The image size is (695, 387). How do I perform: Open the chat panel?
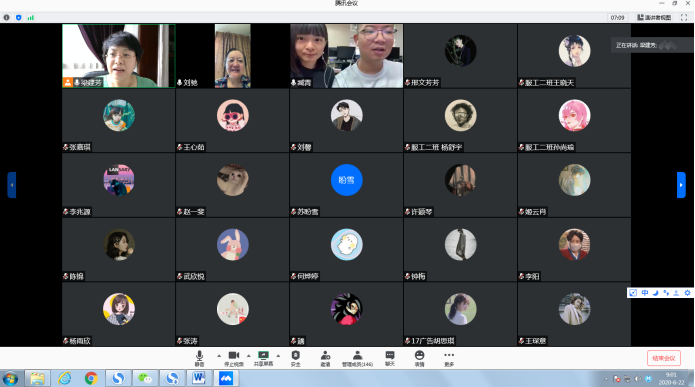tap(390, 358)
